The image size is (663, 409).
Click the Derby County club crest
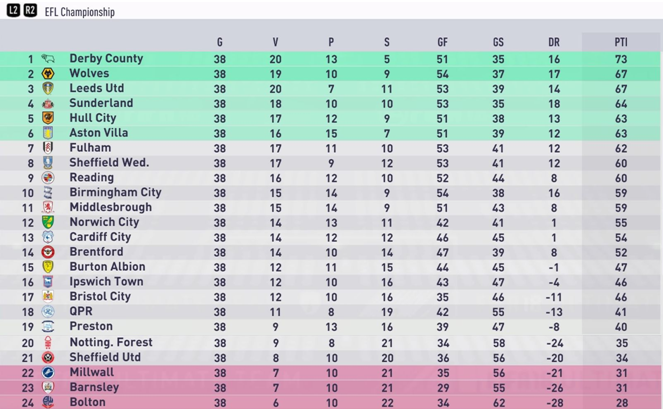point(48,58)
